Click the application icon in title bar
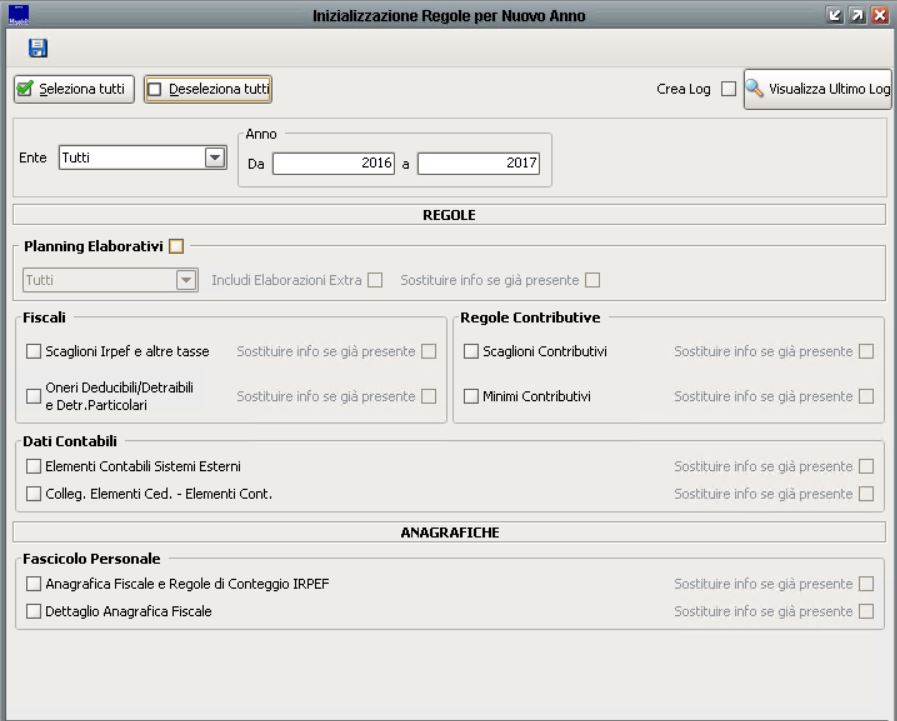Viewport: 897px width, 721px height. (x=18, y=14)
